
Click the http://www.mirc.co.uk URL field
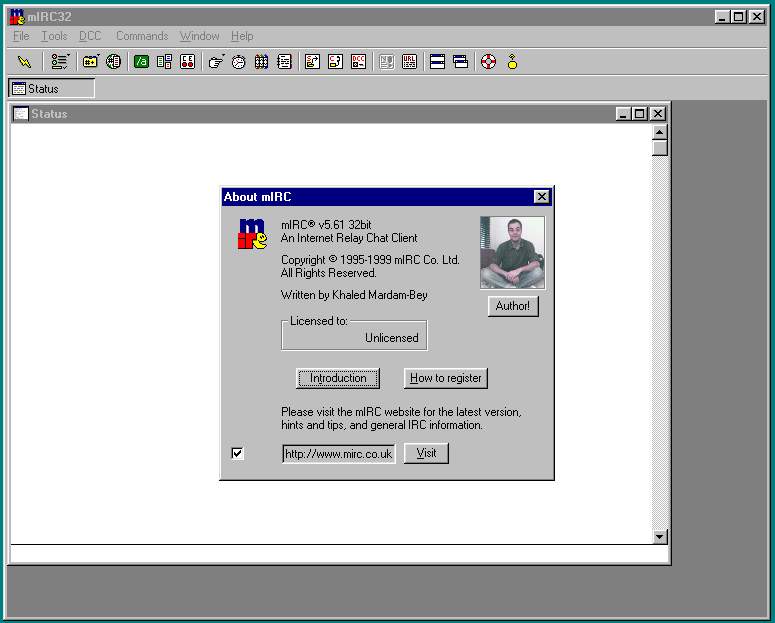[339, 454]
